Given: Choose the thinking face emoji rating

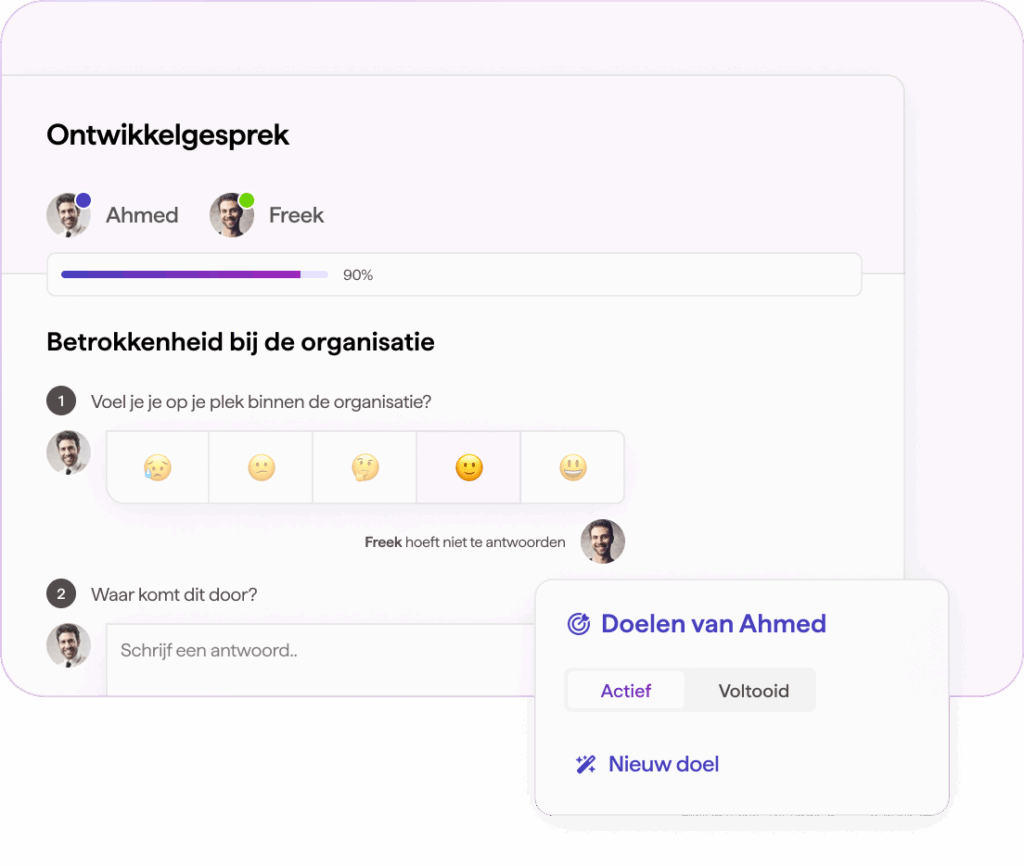Looking at the screenshot, I should pos(365,468).
